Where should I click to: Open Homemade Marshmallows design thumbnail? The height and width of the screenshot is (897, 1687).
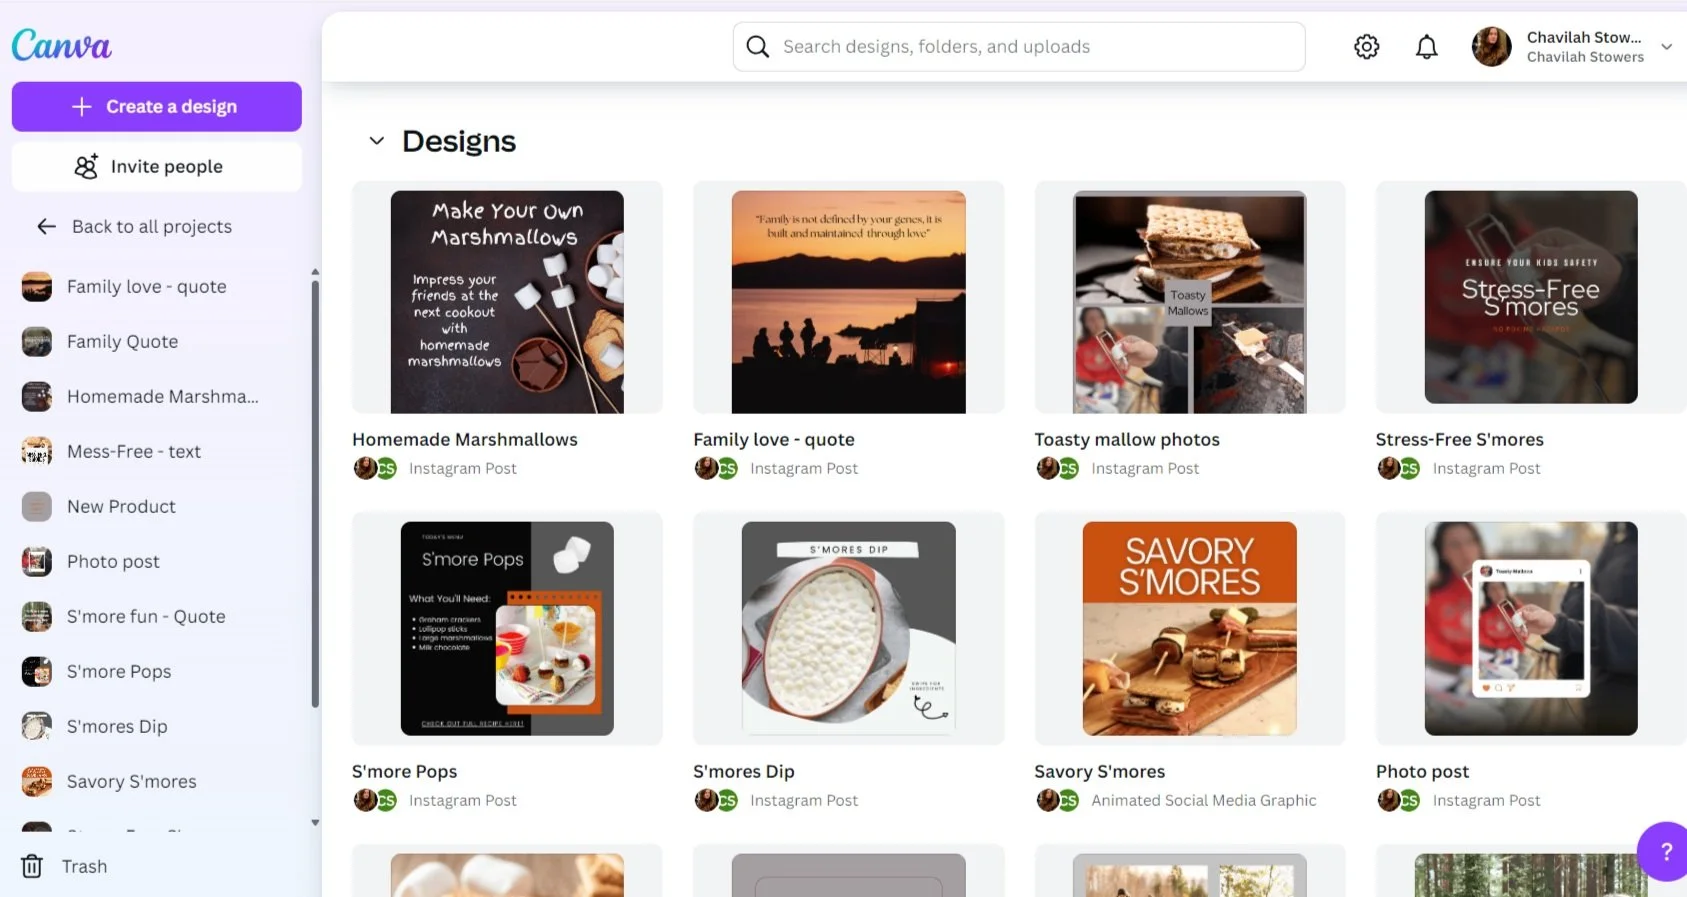click(x=507, y=301)
